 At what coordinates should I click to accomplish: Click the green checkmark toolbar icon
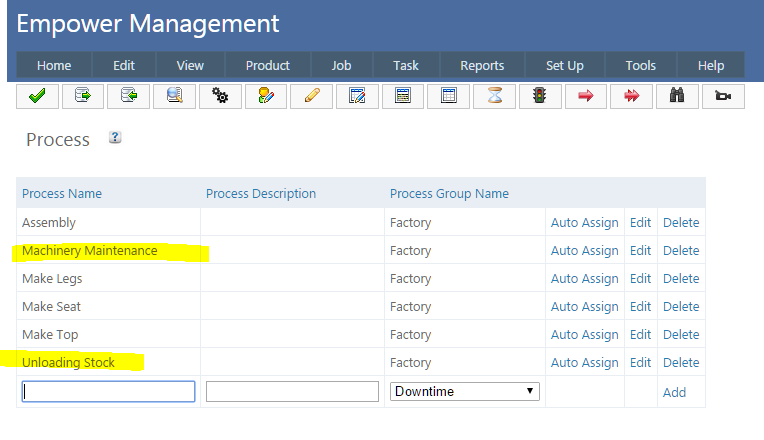coord(37,96)
